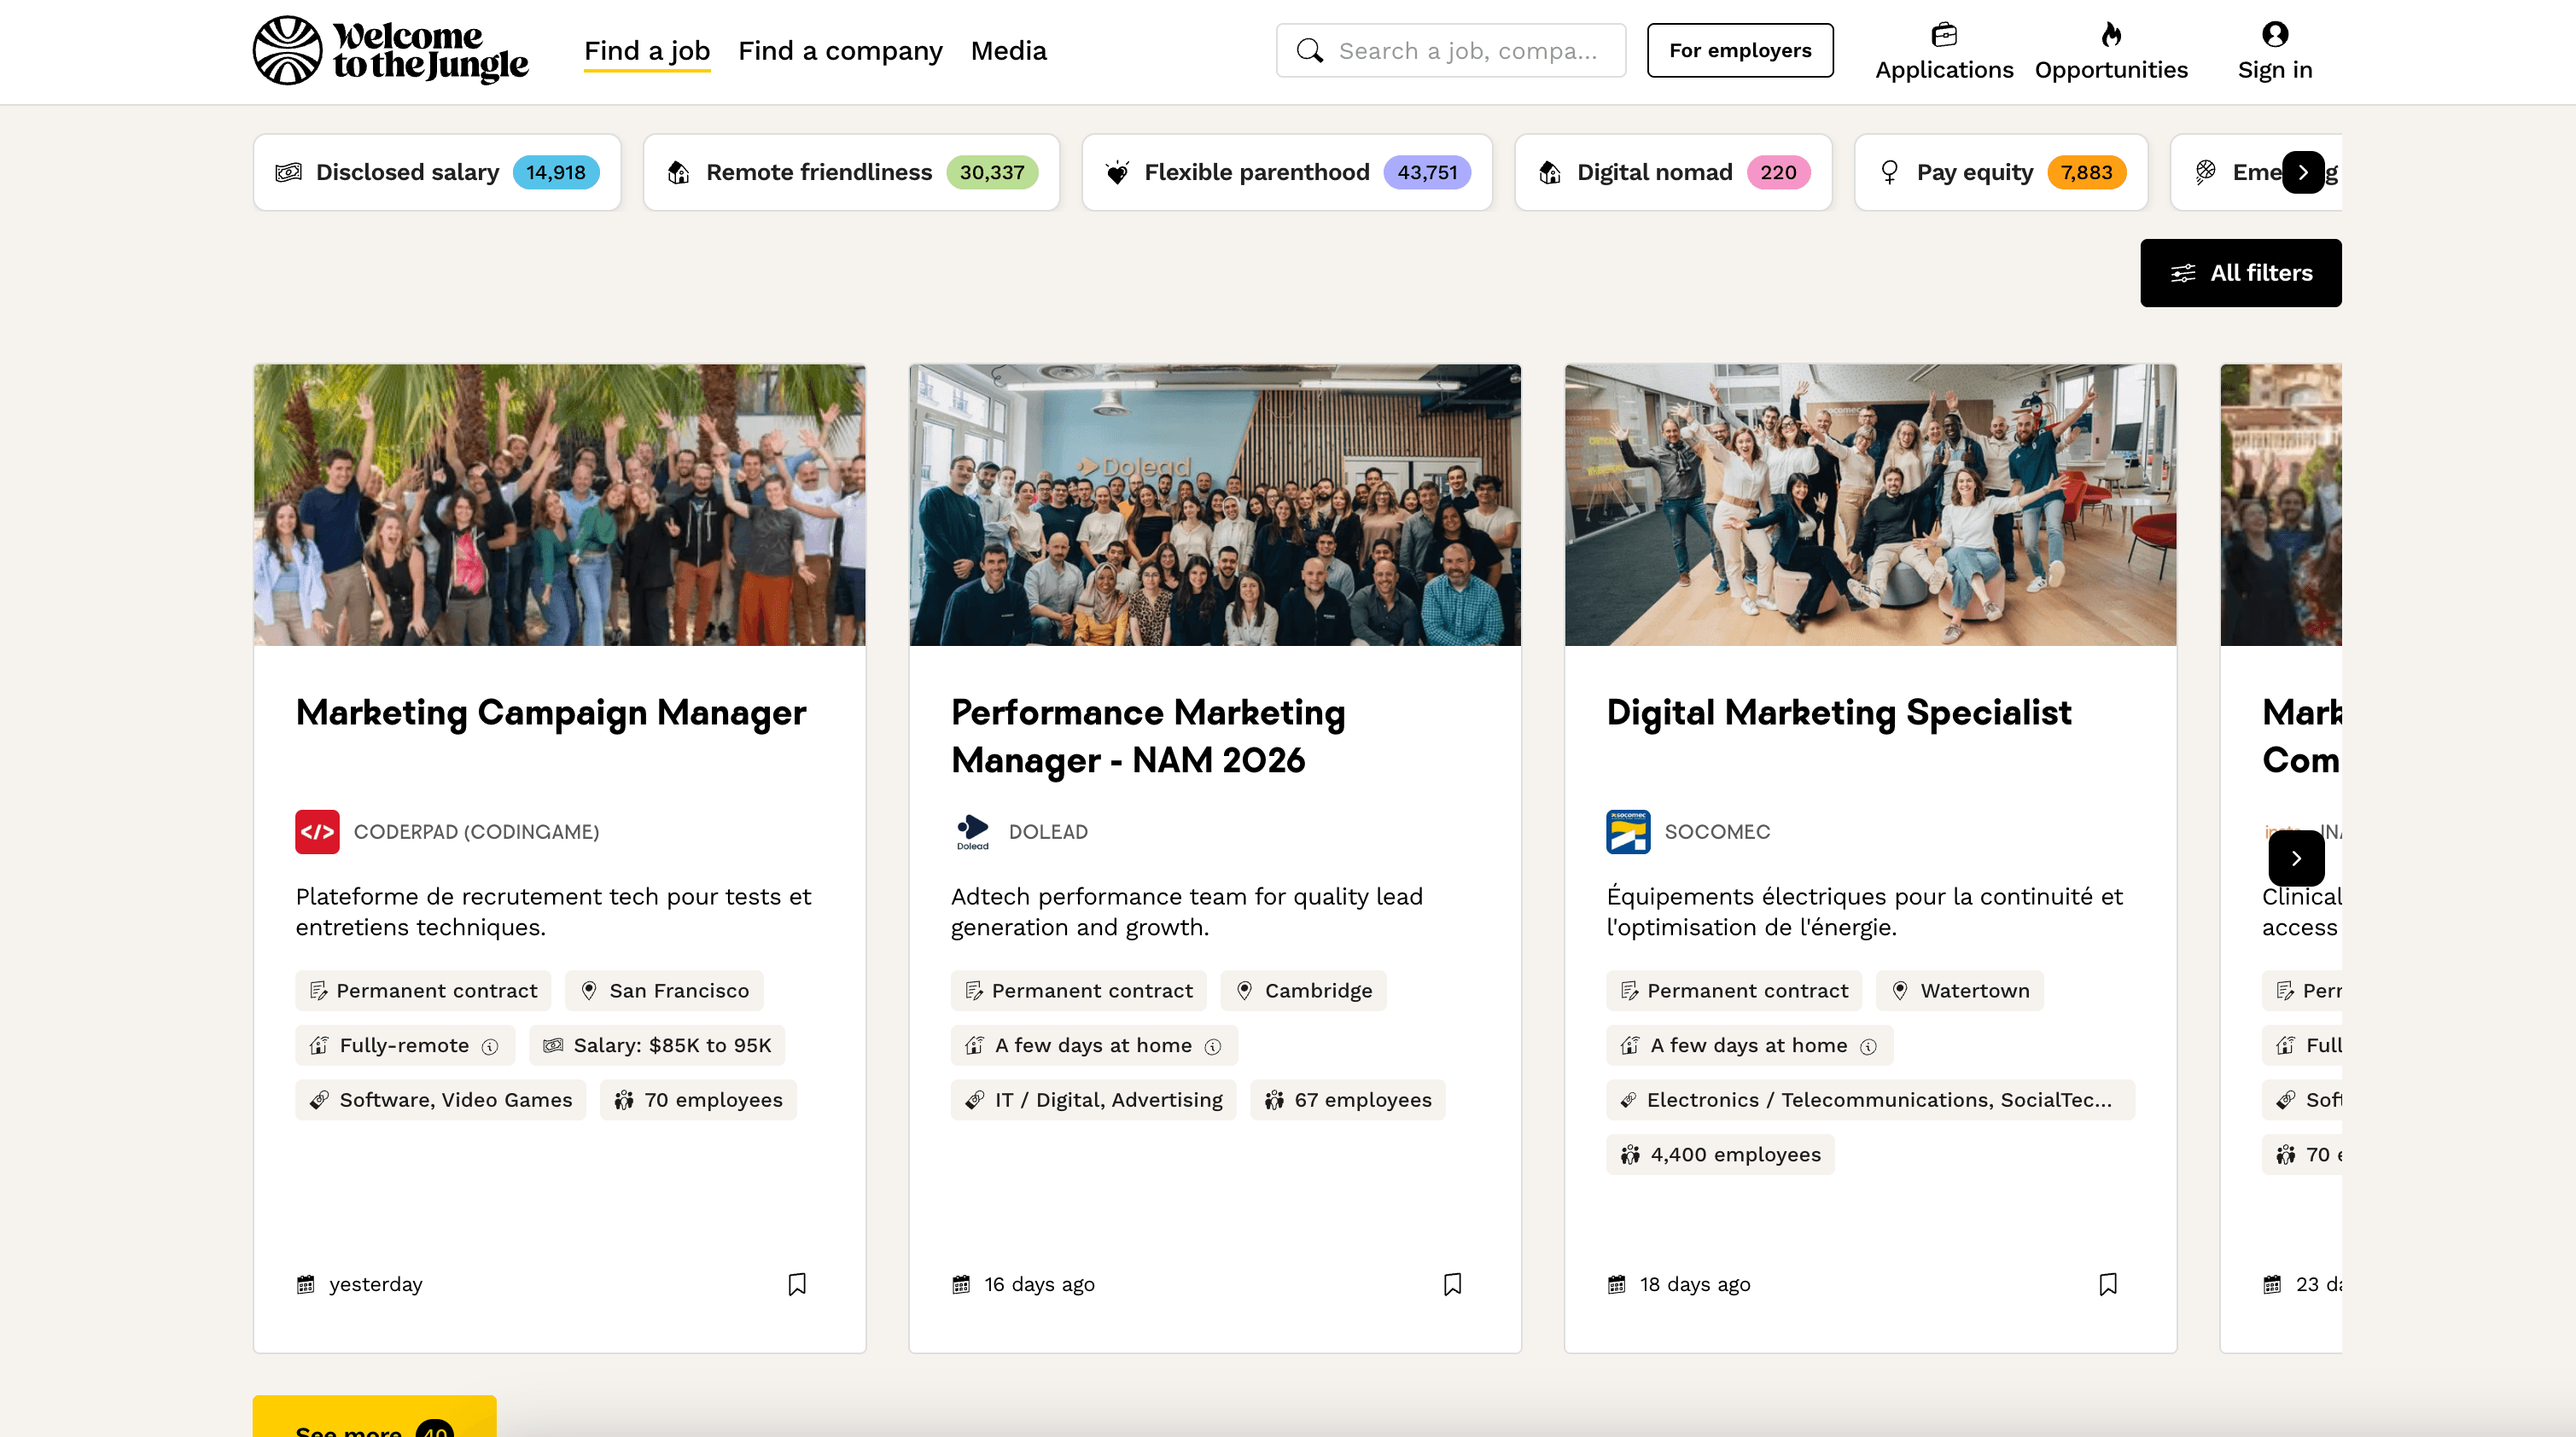Screen dimensions: 2576x1437
Task: Click the CoderPad company logo
Action: click(x=317, y=832)
